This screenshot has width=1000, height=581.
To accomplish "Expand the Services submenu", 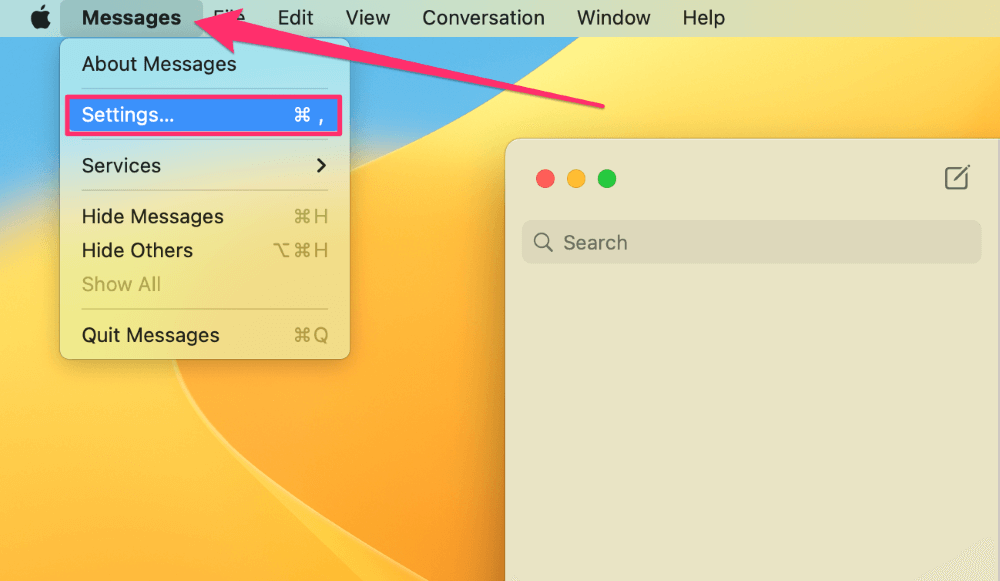I will pyautogui.click(x=204, y=166).
